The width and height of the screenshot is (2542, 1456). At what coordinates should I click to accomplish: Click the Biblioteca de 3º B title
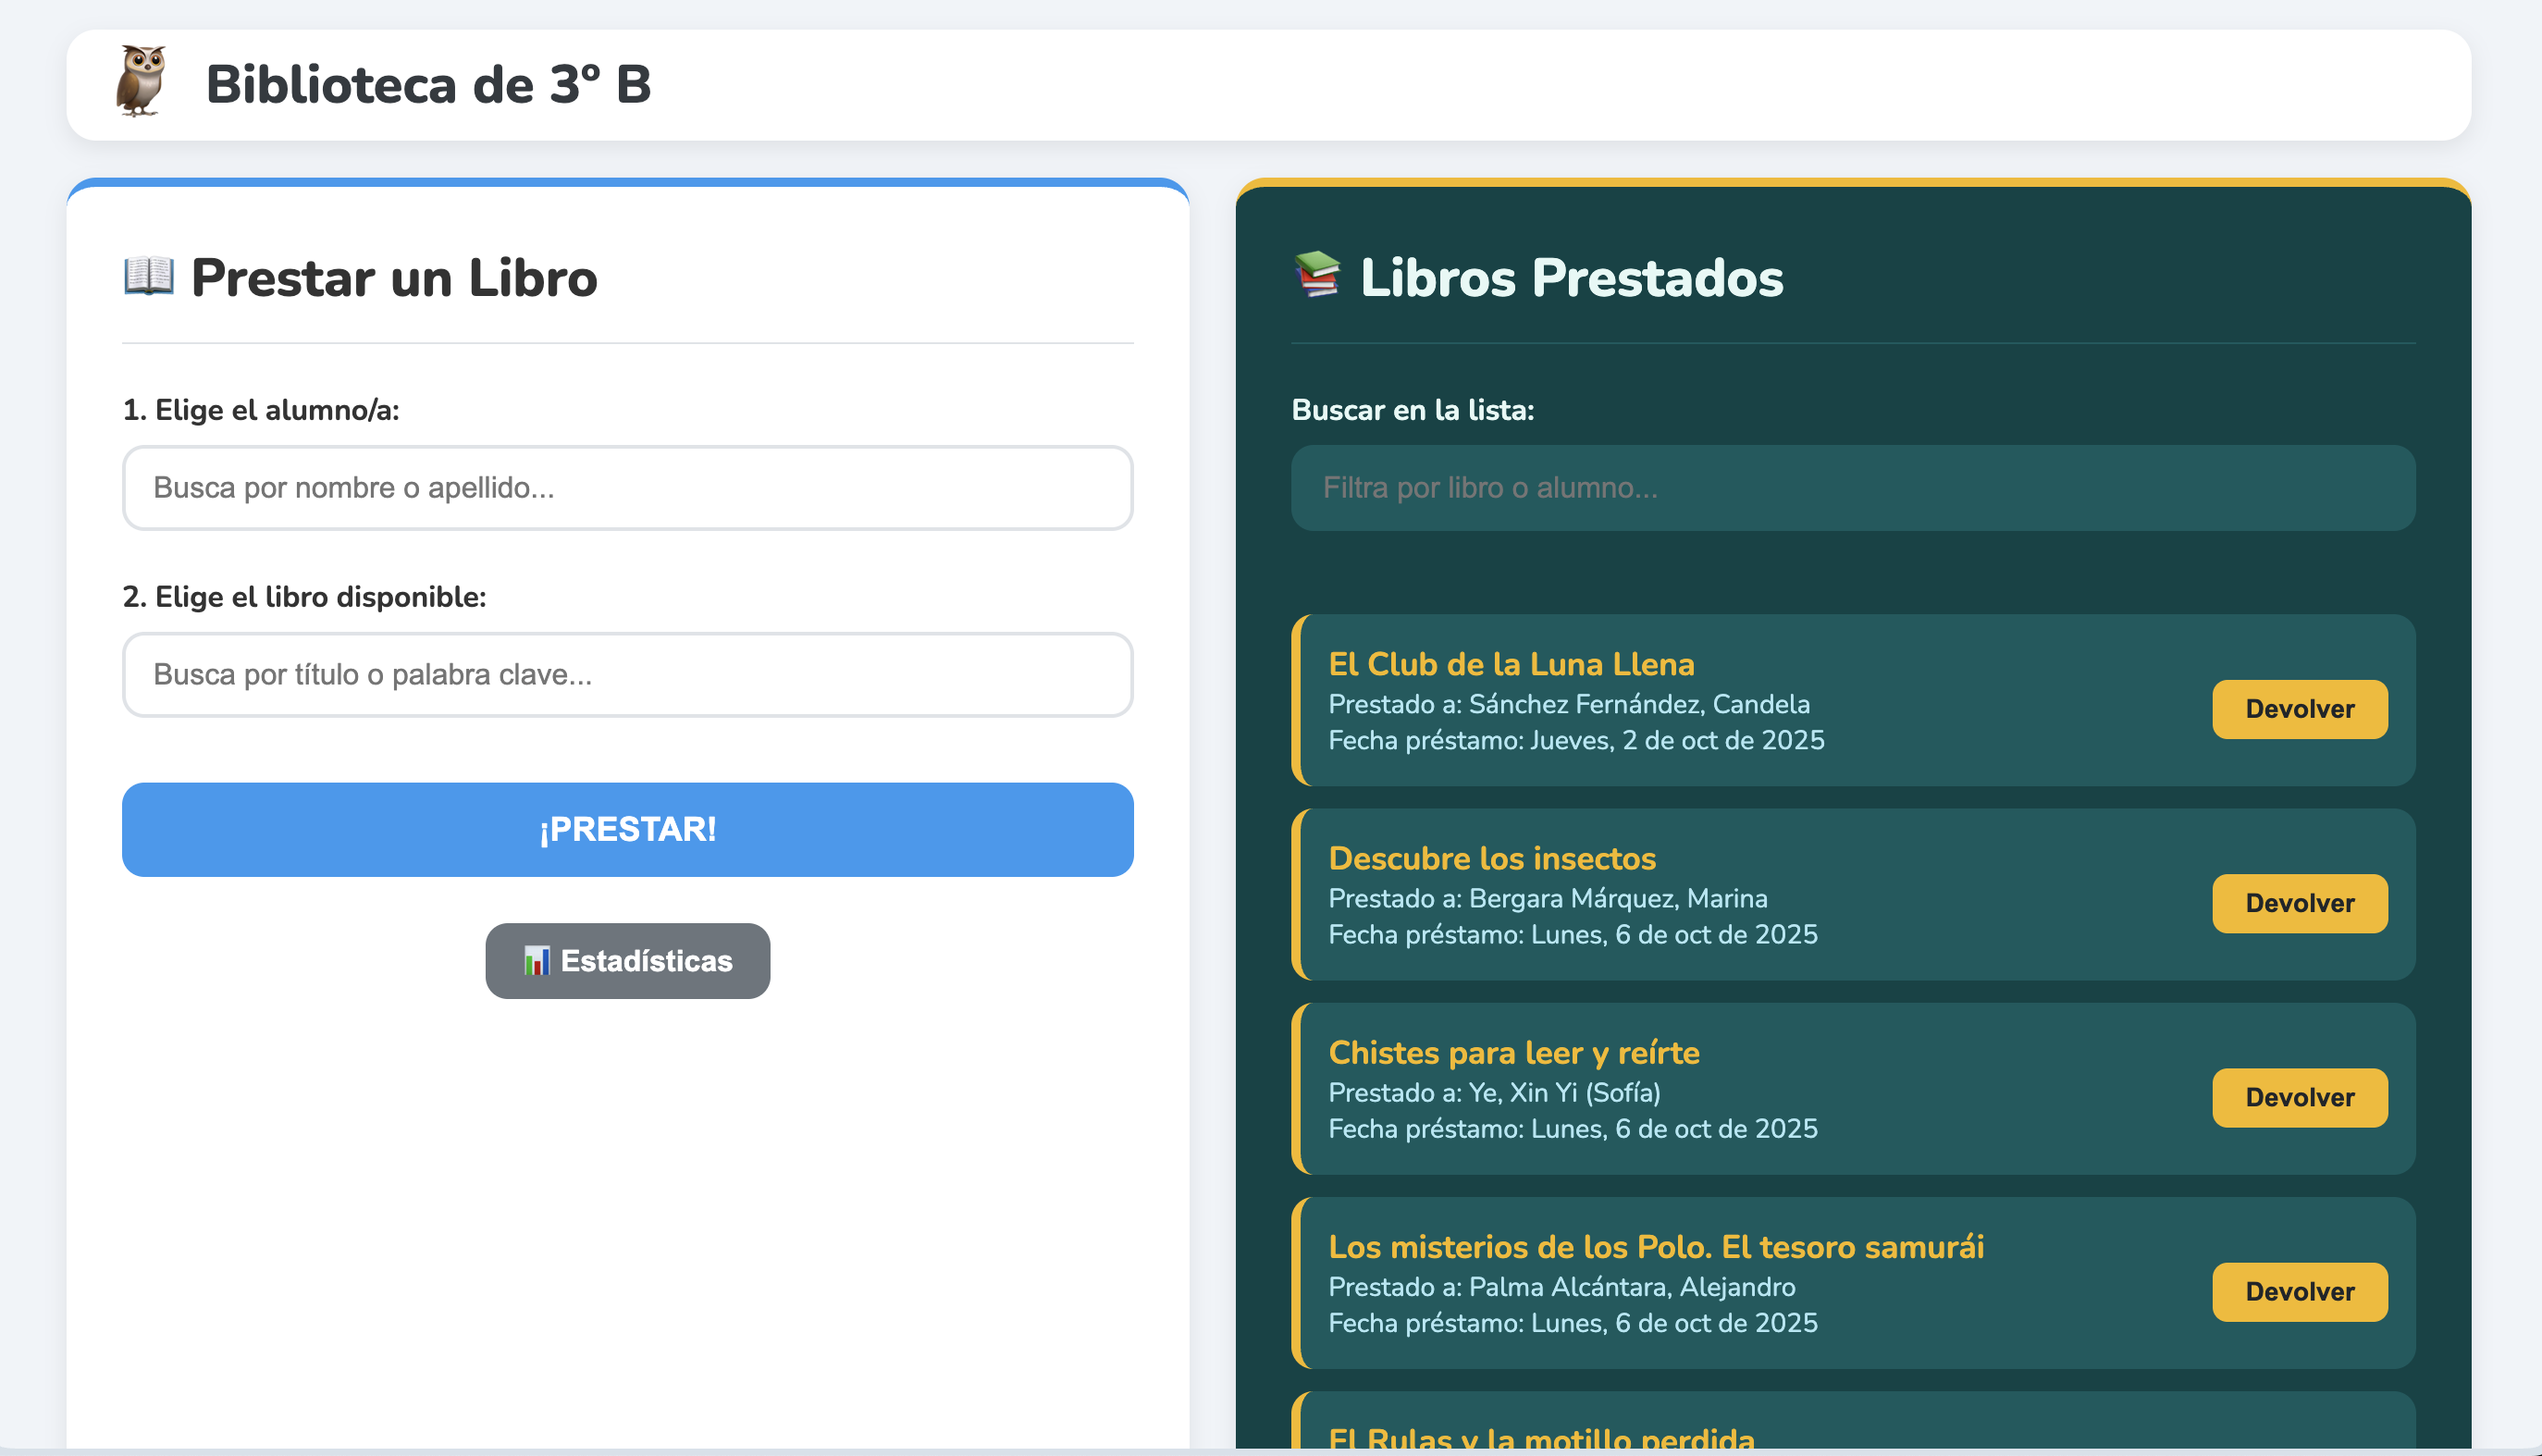[x=428, y=84]
